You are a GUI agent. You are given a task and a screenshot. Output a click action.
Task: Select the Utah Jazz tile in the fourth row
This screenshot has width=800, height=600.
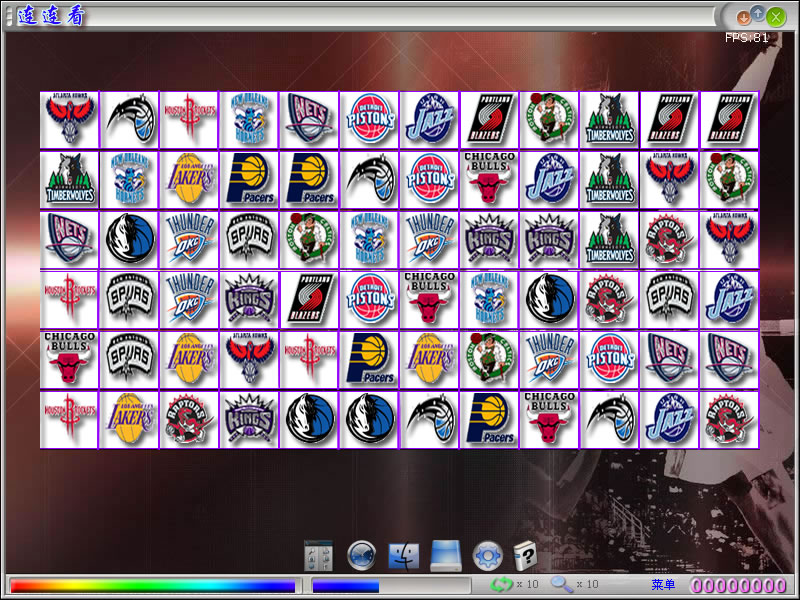tap(730, 299)
